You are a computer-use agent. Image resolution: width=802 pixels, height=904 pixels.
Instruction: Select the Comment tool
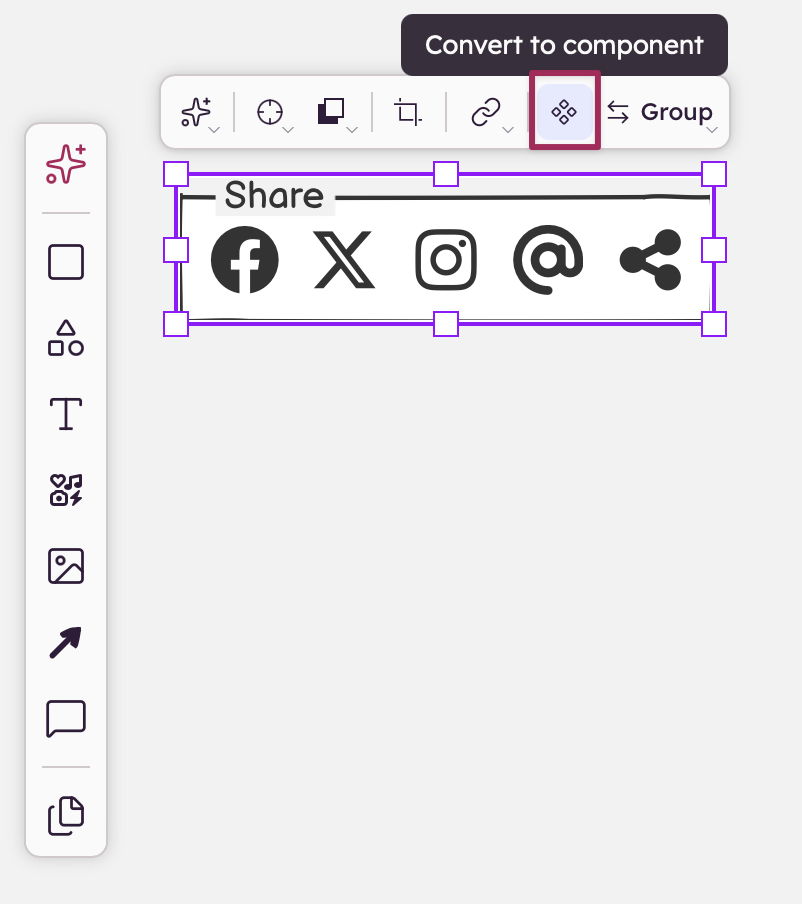66,719
